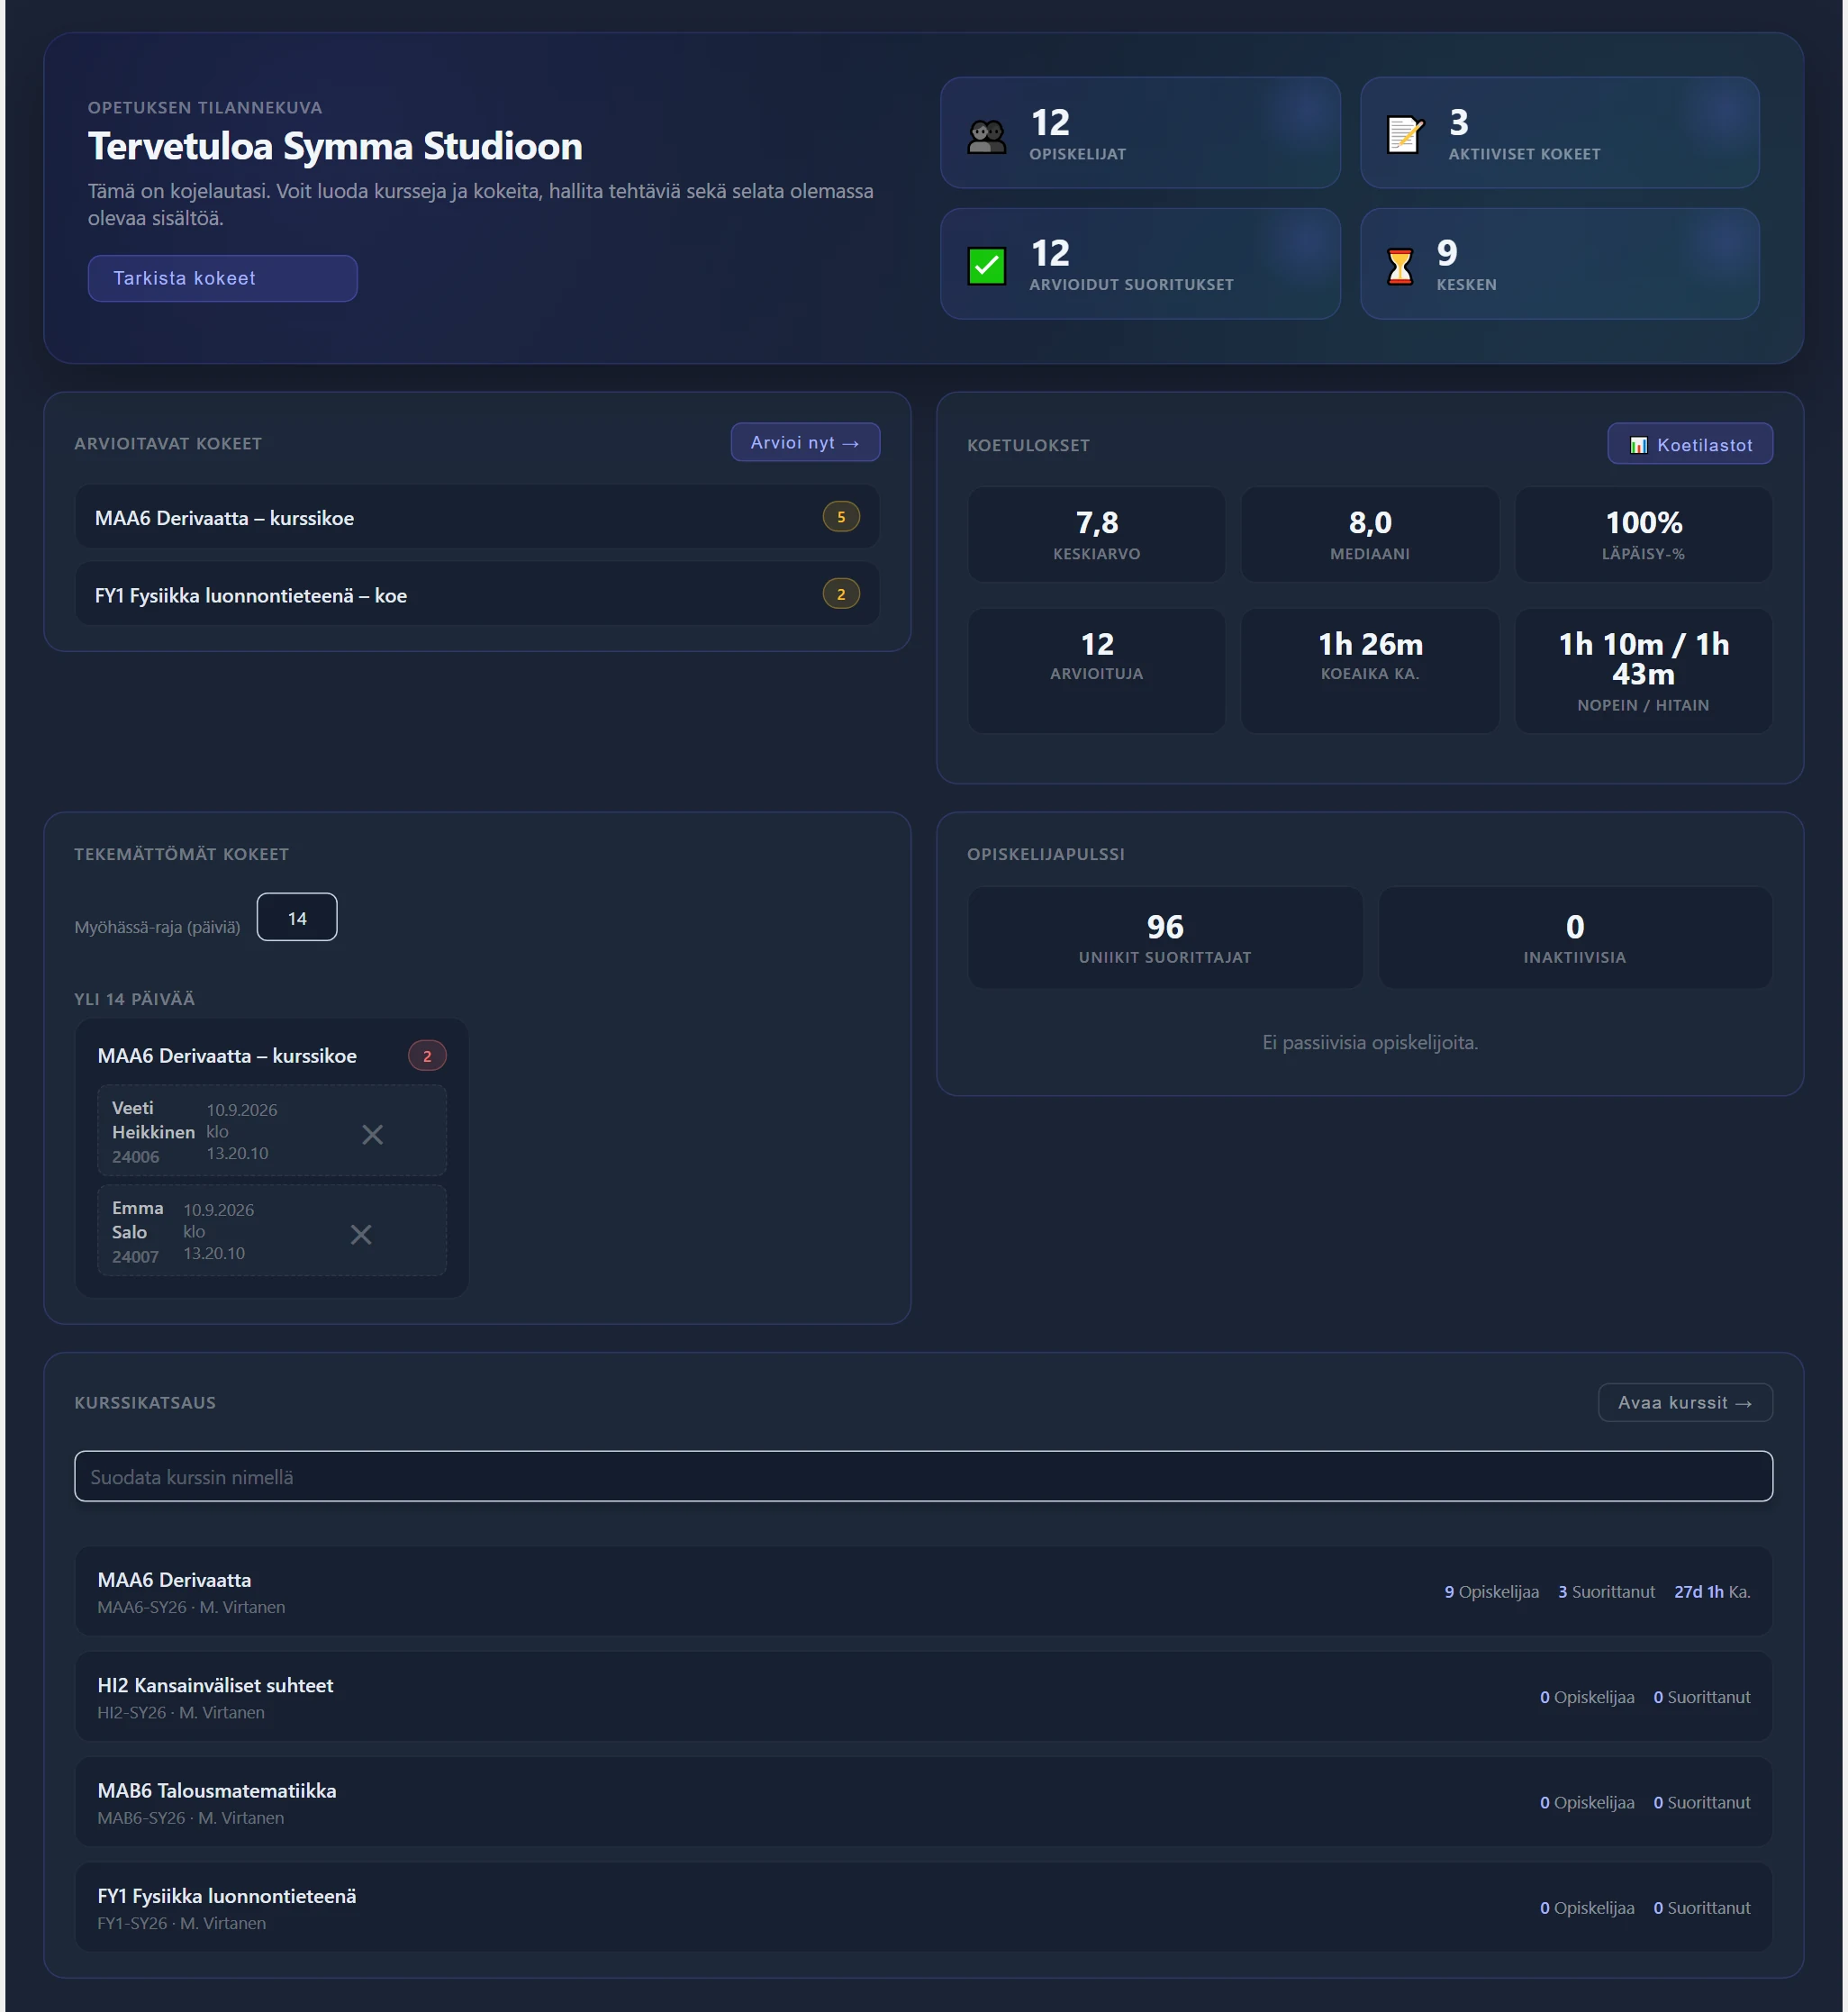Click 27d 1h Ka. on the MAA6 row

click(x=1712, y=1591)
